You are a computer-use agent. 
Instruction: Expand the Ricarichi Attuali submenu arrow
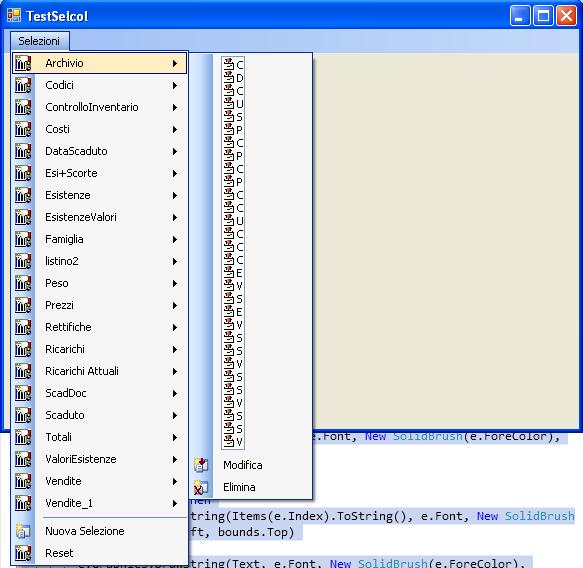click(x=175, y=371)
